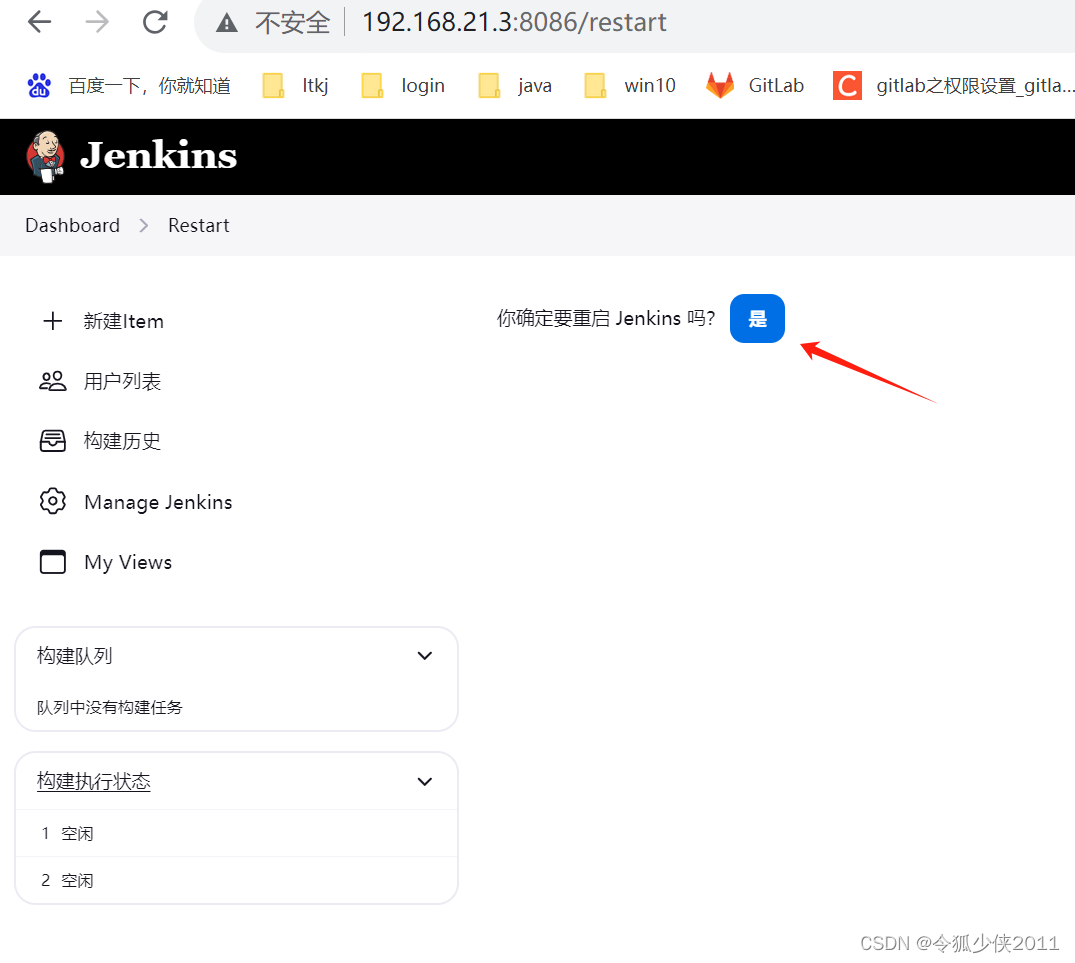This screenshot has width=1075, height=963.
Task: Click the Jenkins title text in header
Action: (x=158, y=156)
